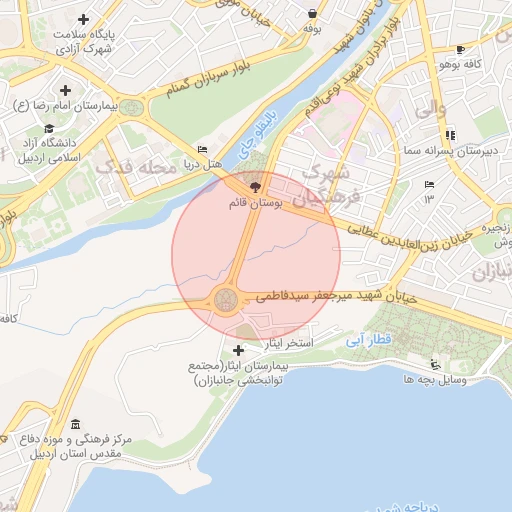Select the خیابان شهید میرجعفر سیدفاطمی street label
The height and width of the screenshot is (512, 512).
336,296
